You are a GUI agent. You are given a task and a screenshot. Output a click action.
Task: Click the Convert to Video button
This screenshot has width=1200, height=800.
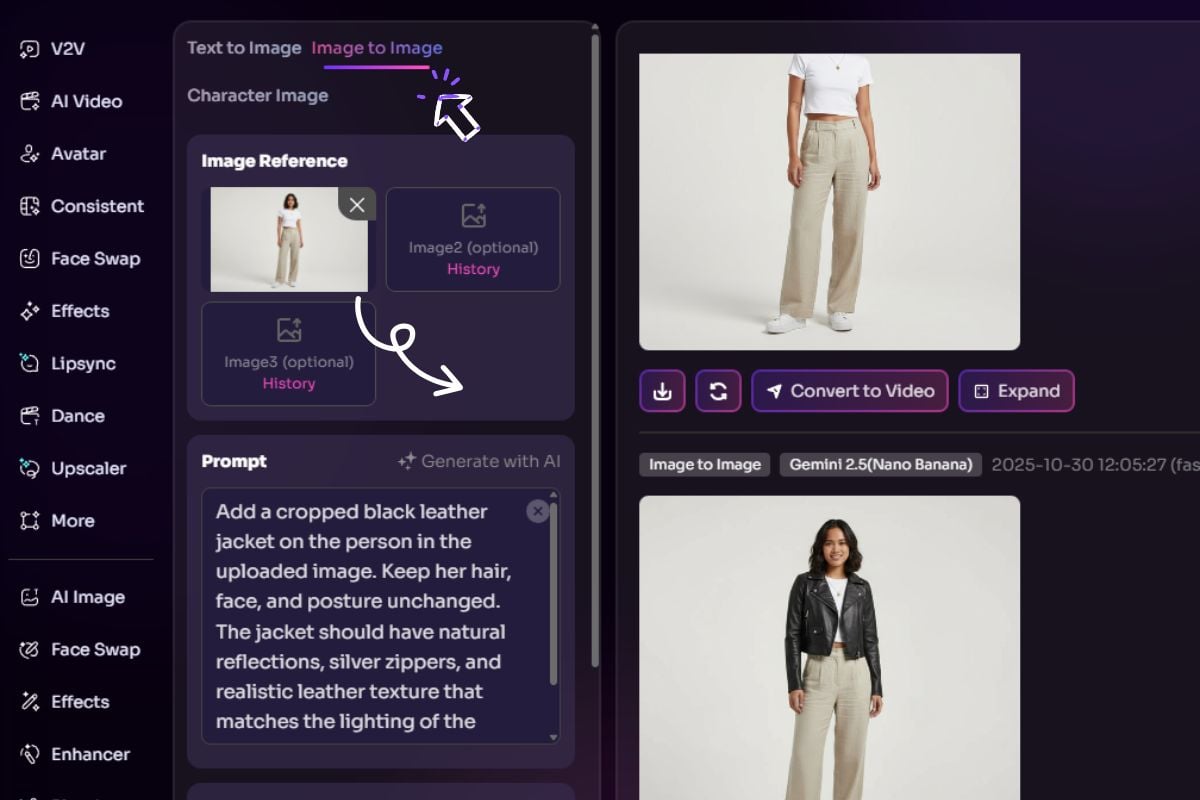[x=849, y=391]
